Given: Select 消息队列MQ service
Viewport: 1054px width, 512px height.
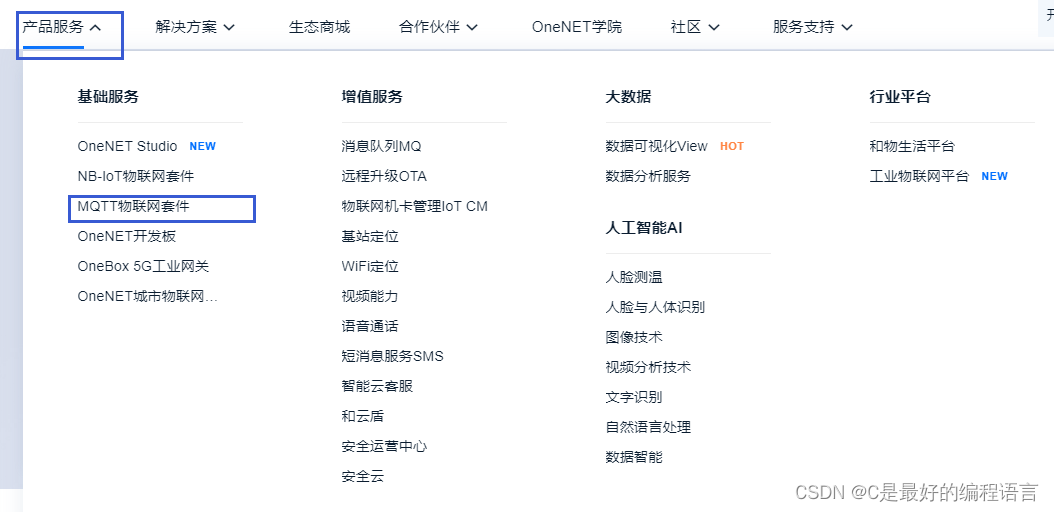Looking at the screenshot, I should (381, 146).
